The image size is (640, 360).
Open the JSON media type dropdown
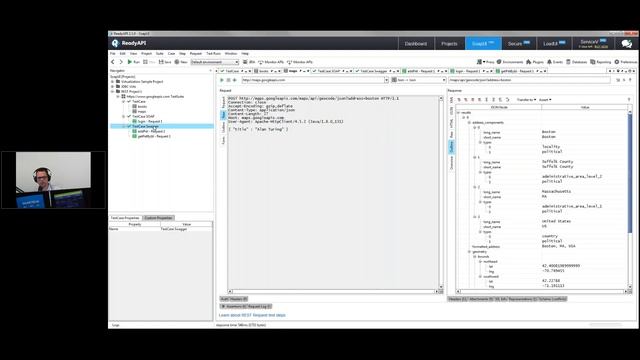(418, 80)
